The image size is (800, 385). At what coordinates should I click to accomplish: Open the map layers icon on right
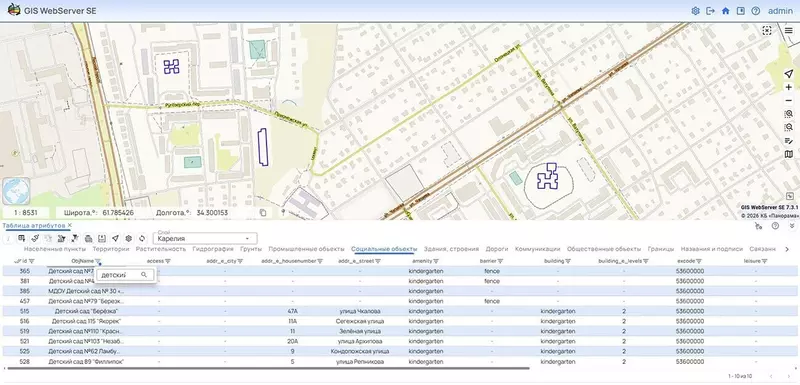[789, 154]
